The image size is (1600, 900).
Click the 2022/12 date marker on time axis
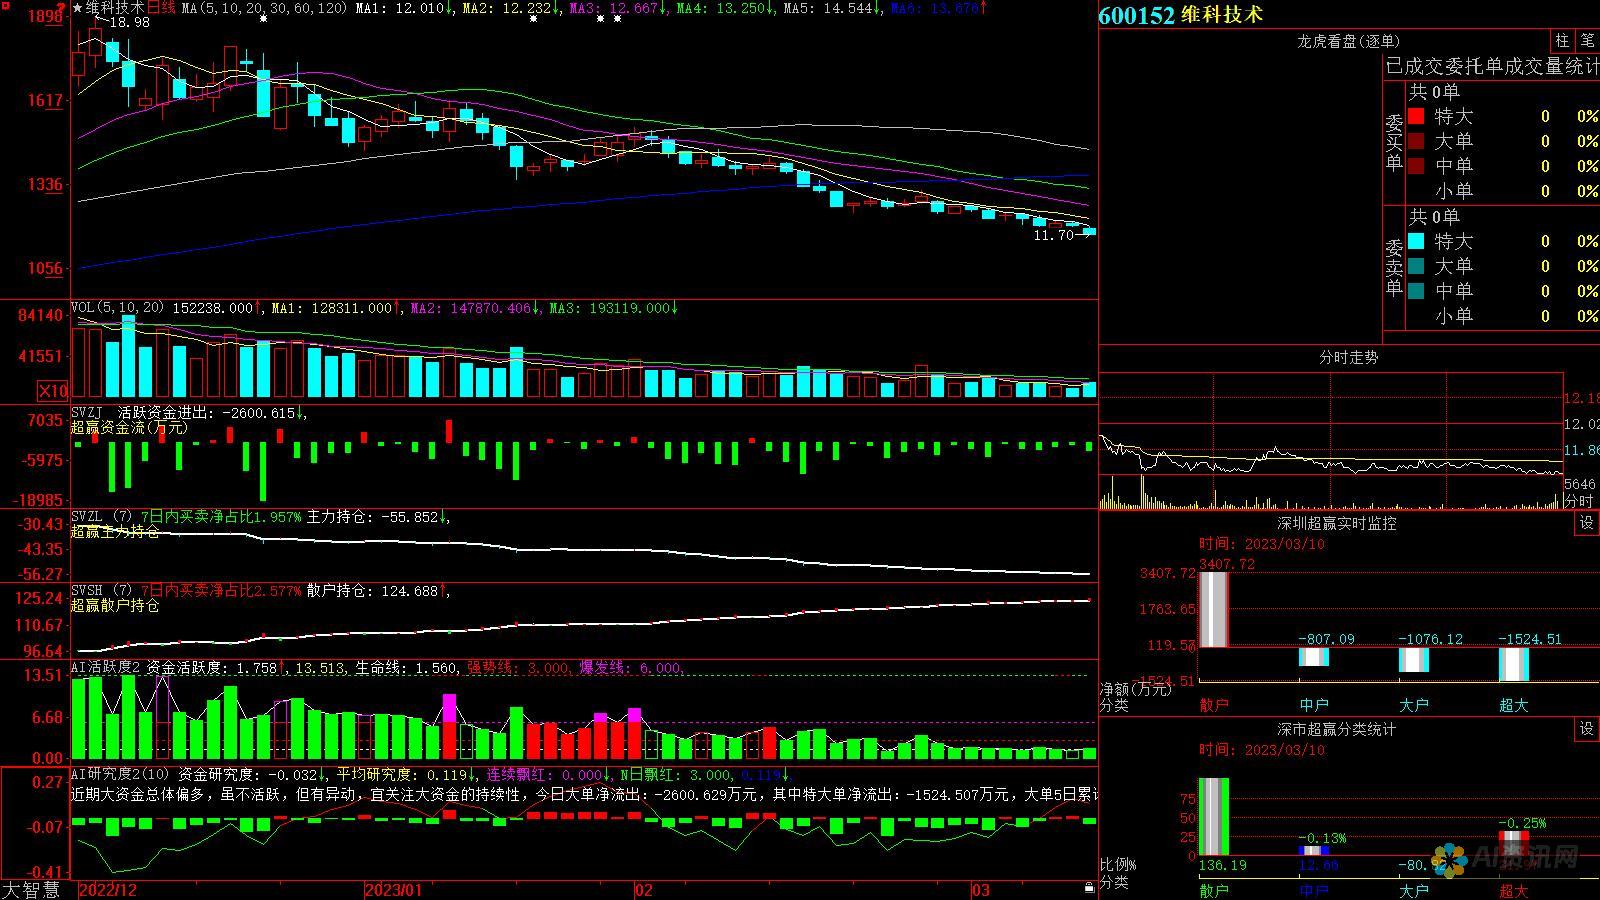[109, 890]
